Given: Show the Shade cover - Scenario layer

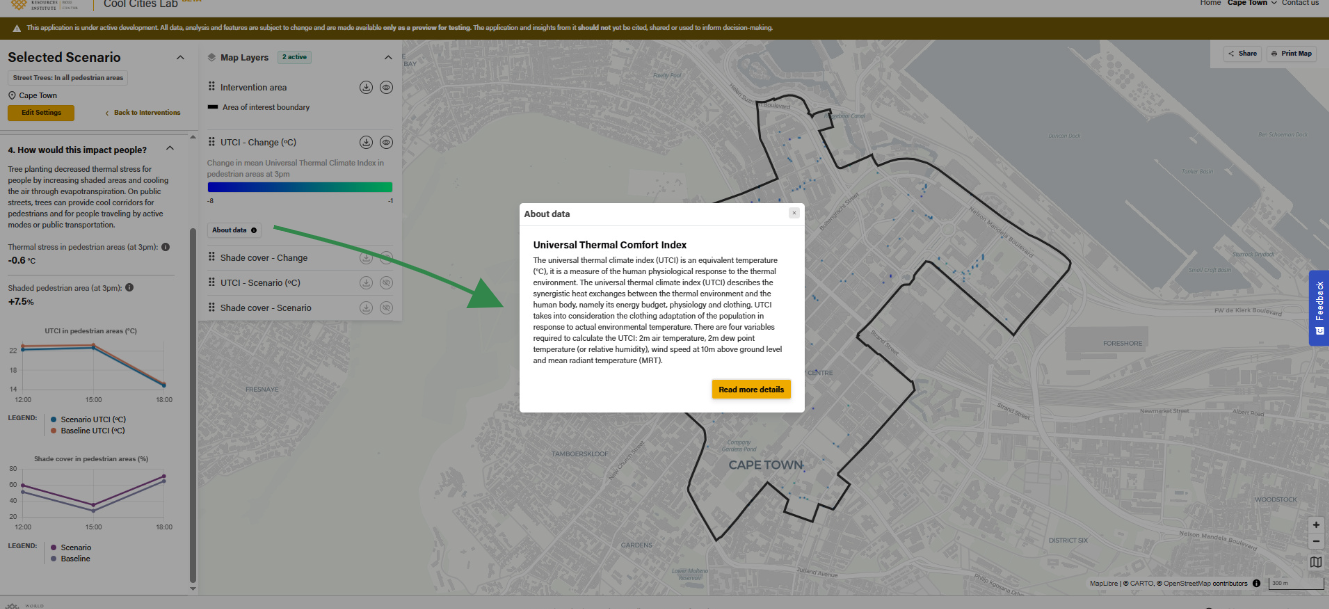Looking at the screenshot, I should point(386,308).
